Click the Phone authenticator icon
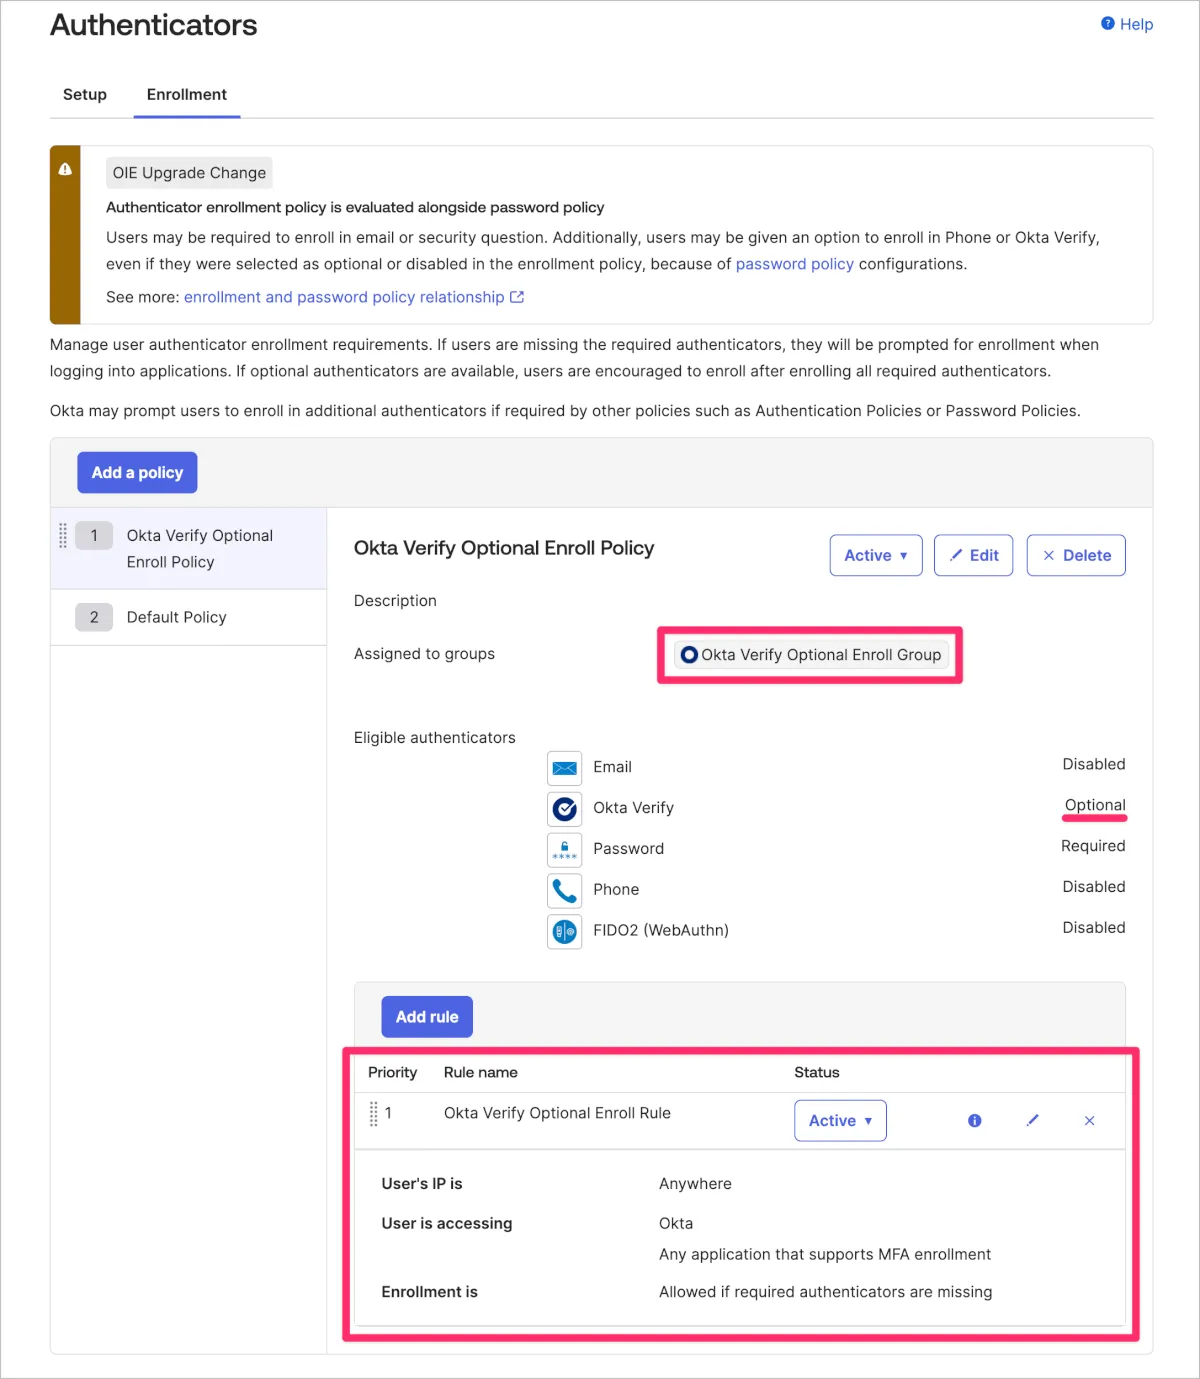 565,890
